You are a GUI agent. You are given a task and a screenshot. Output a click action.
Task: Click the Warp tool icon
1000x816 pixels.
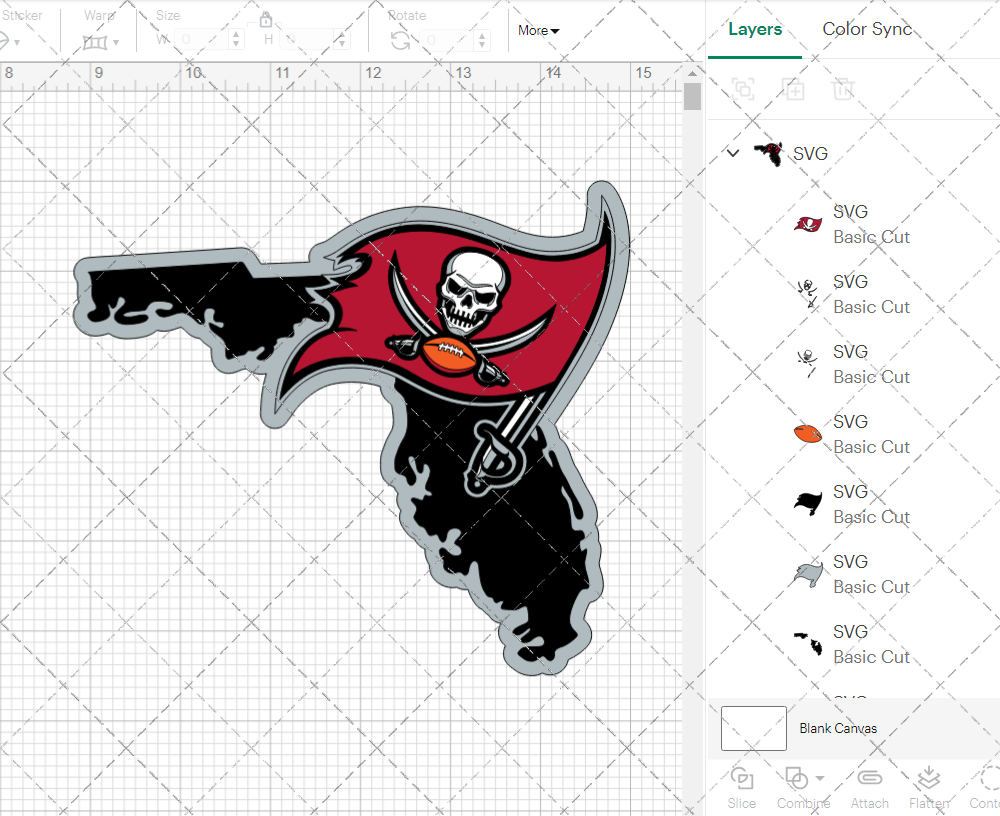click(x=94, y=43)
